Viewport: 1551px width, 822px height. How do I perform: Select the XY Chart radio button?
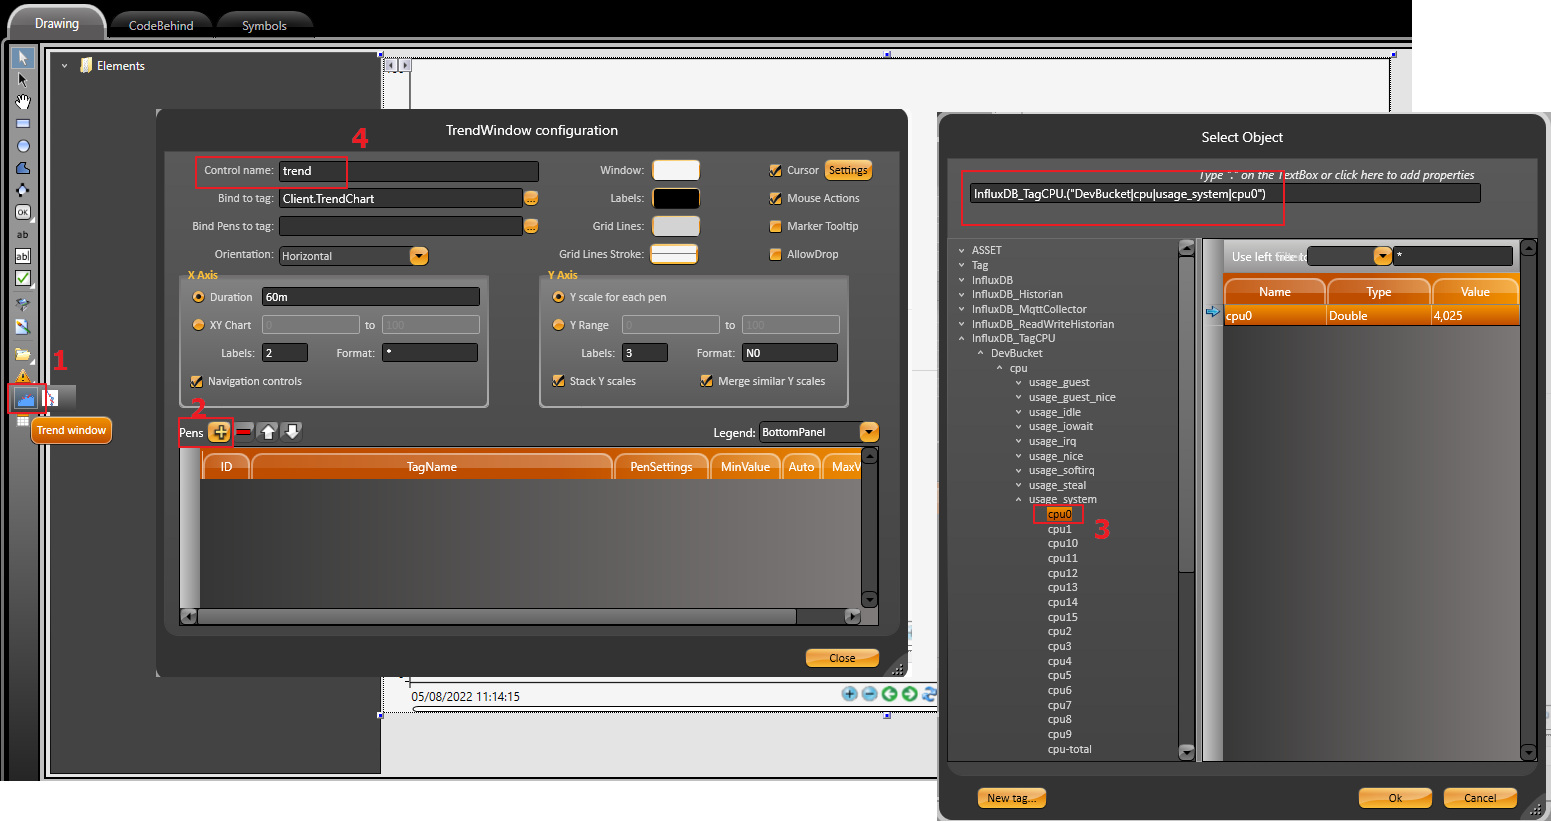[198, 325]
